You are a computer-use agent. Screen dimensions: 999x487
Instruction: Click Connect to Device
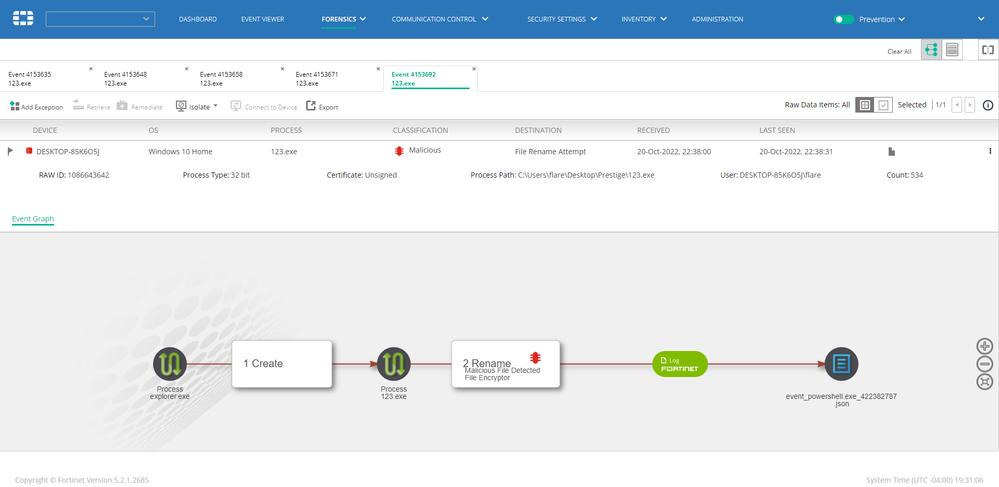pos(264,106)
